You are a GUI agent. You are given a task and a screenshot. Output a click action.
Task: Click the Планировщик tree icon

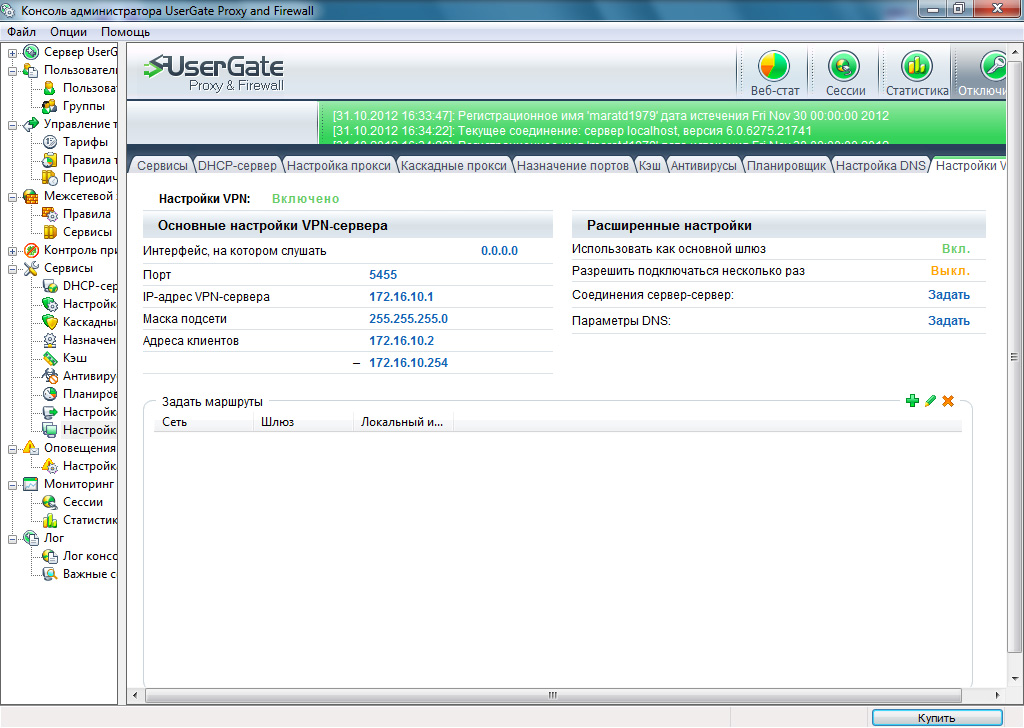pyautogui.click(x=50, y=394)
